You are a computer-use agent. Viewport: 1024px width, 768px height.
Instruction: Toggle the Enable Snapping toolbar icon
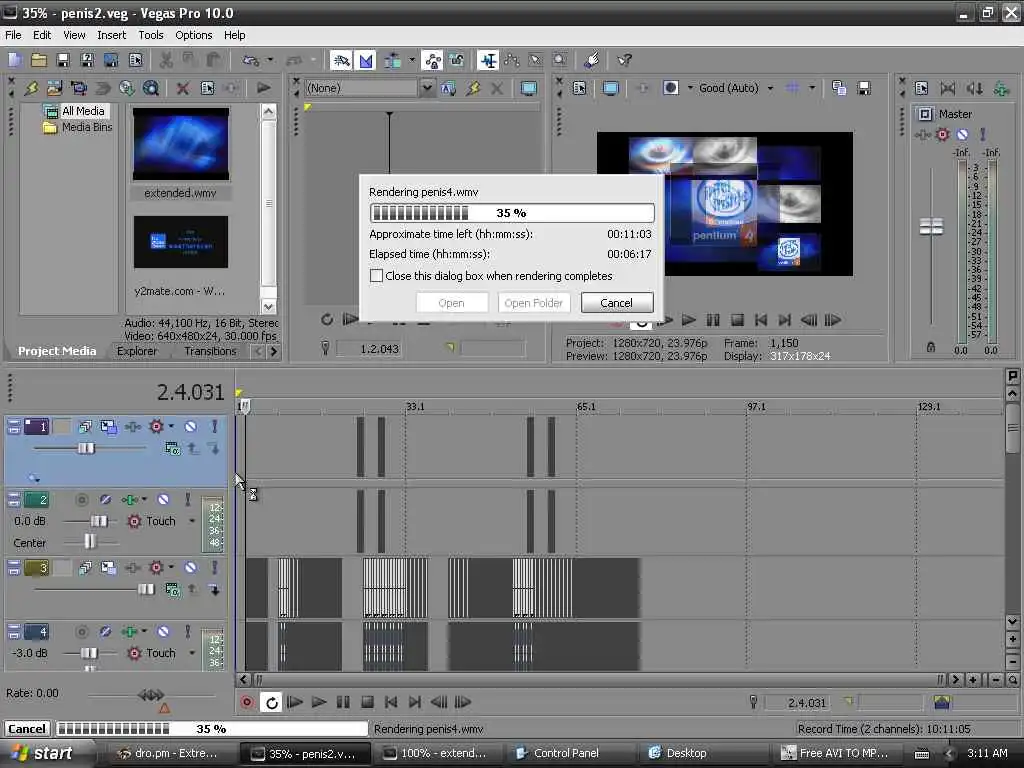(x=342, y=61)
